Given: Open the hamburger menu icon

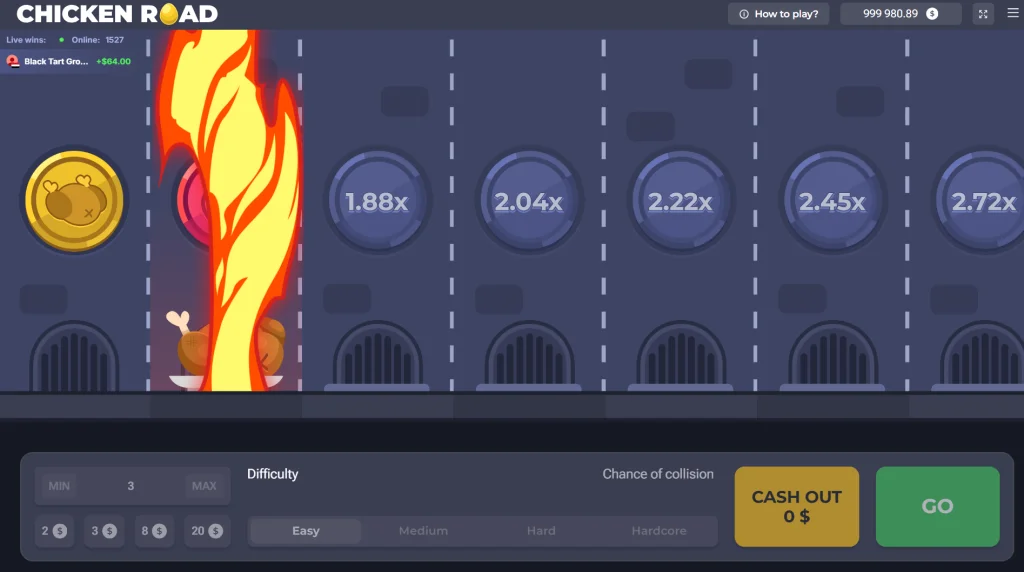Looking at the screenshot, I should tap(1013, 13).
